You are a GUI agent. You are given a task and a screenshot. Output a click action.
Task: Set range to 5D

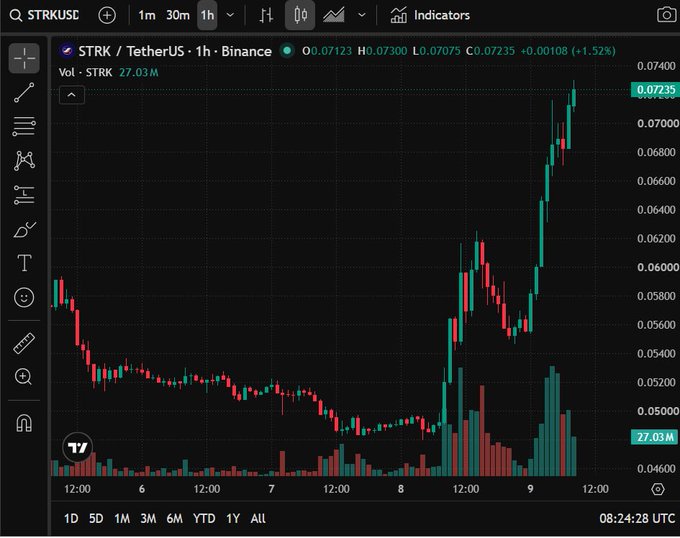(x=96, y=518)
